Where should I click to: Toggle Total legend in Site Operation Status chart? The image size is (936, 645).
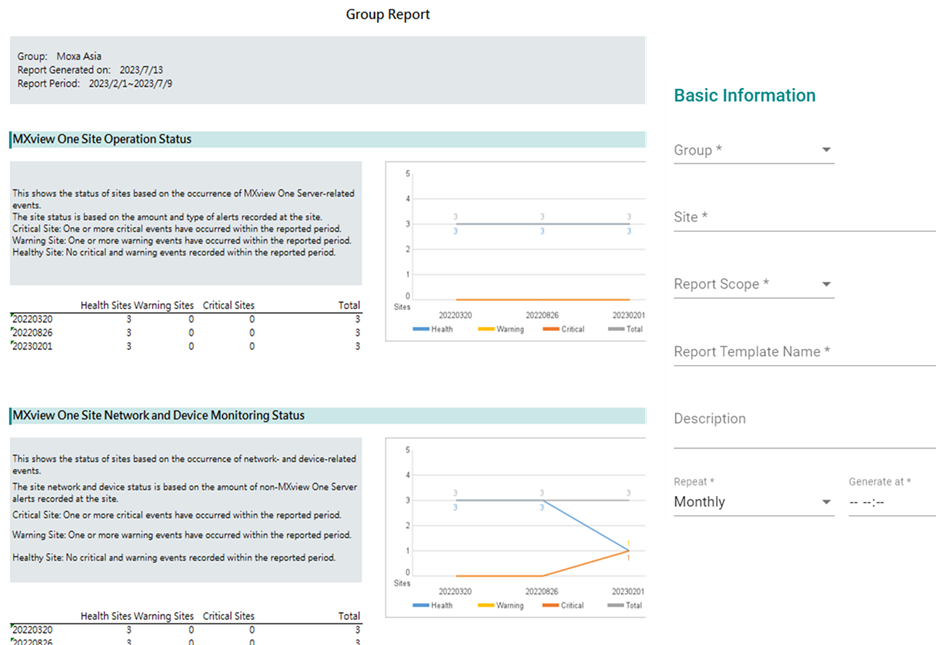[x=626, y=329]
